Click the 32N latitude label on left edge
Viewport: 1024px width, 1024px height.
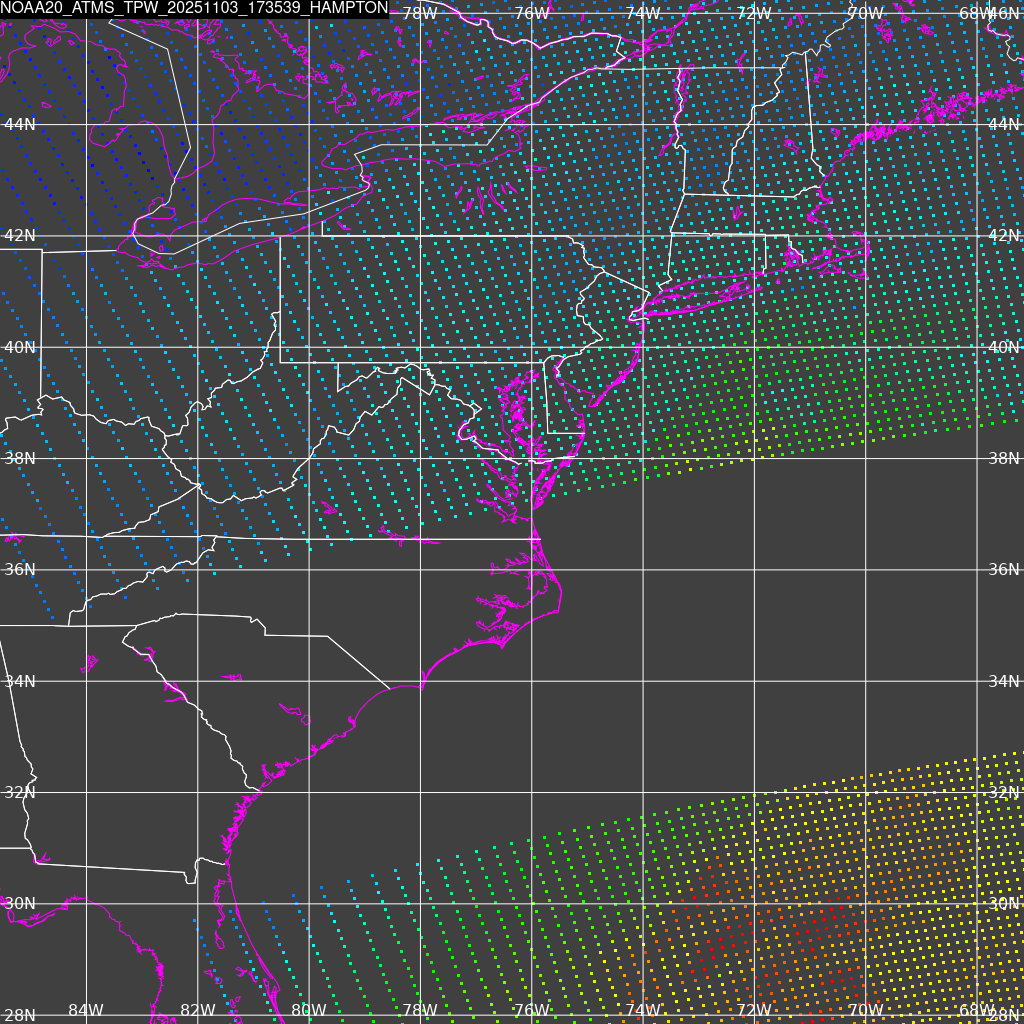[x=19, y=792]
